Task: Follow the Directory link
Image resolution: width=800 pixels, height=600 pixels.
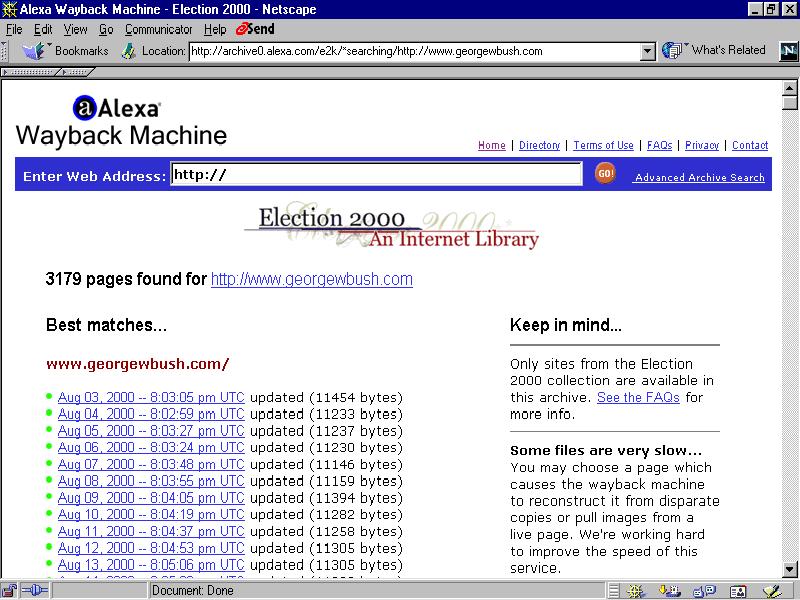Action: tap(539, 145)
